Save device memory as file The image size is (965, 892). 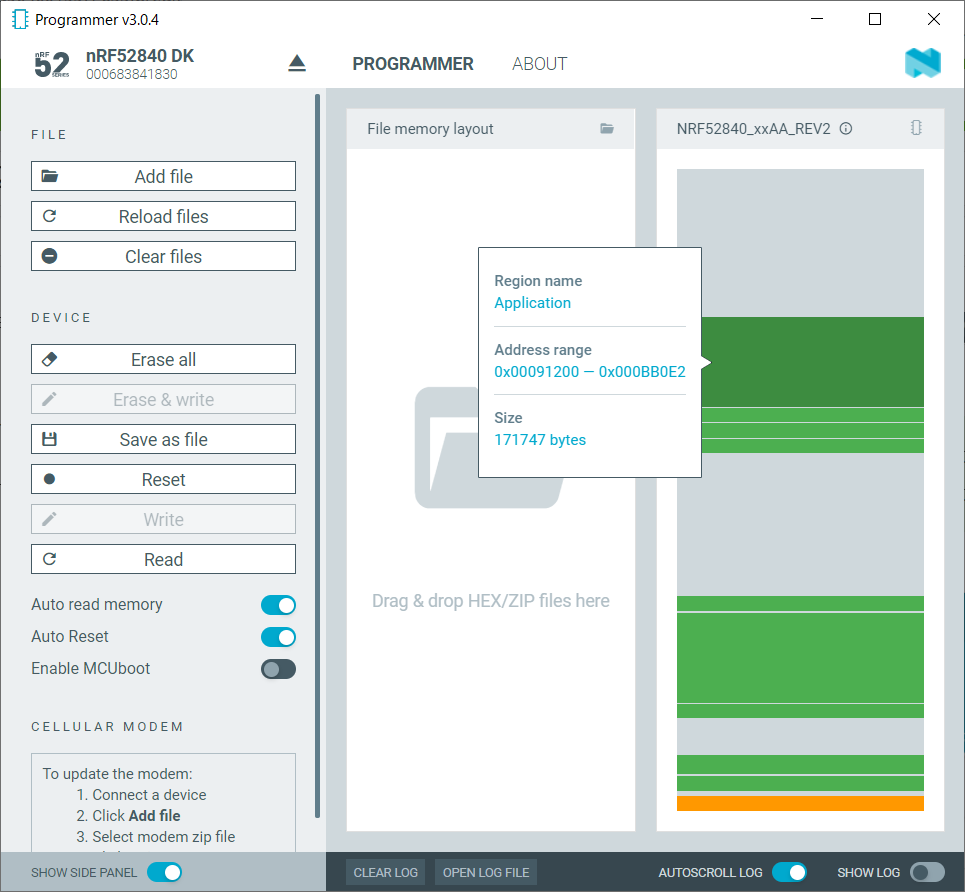point(163,439)
